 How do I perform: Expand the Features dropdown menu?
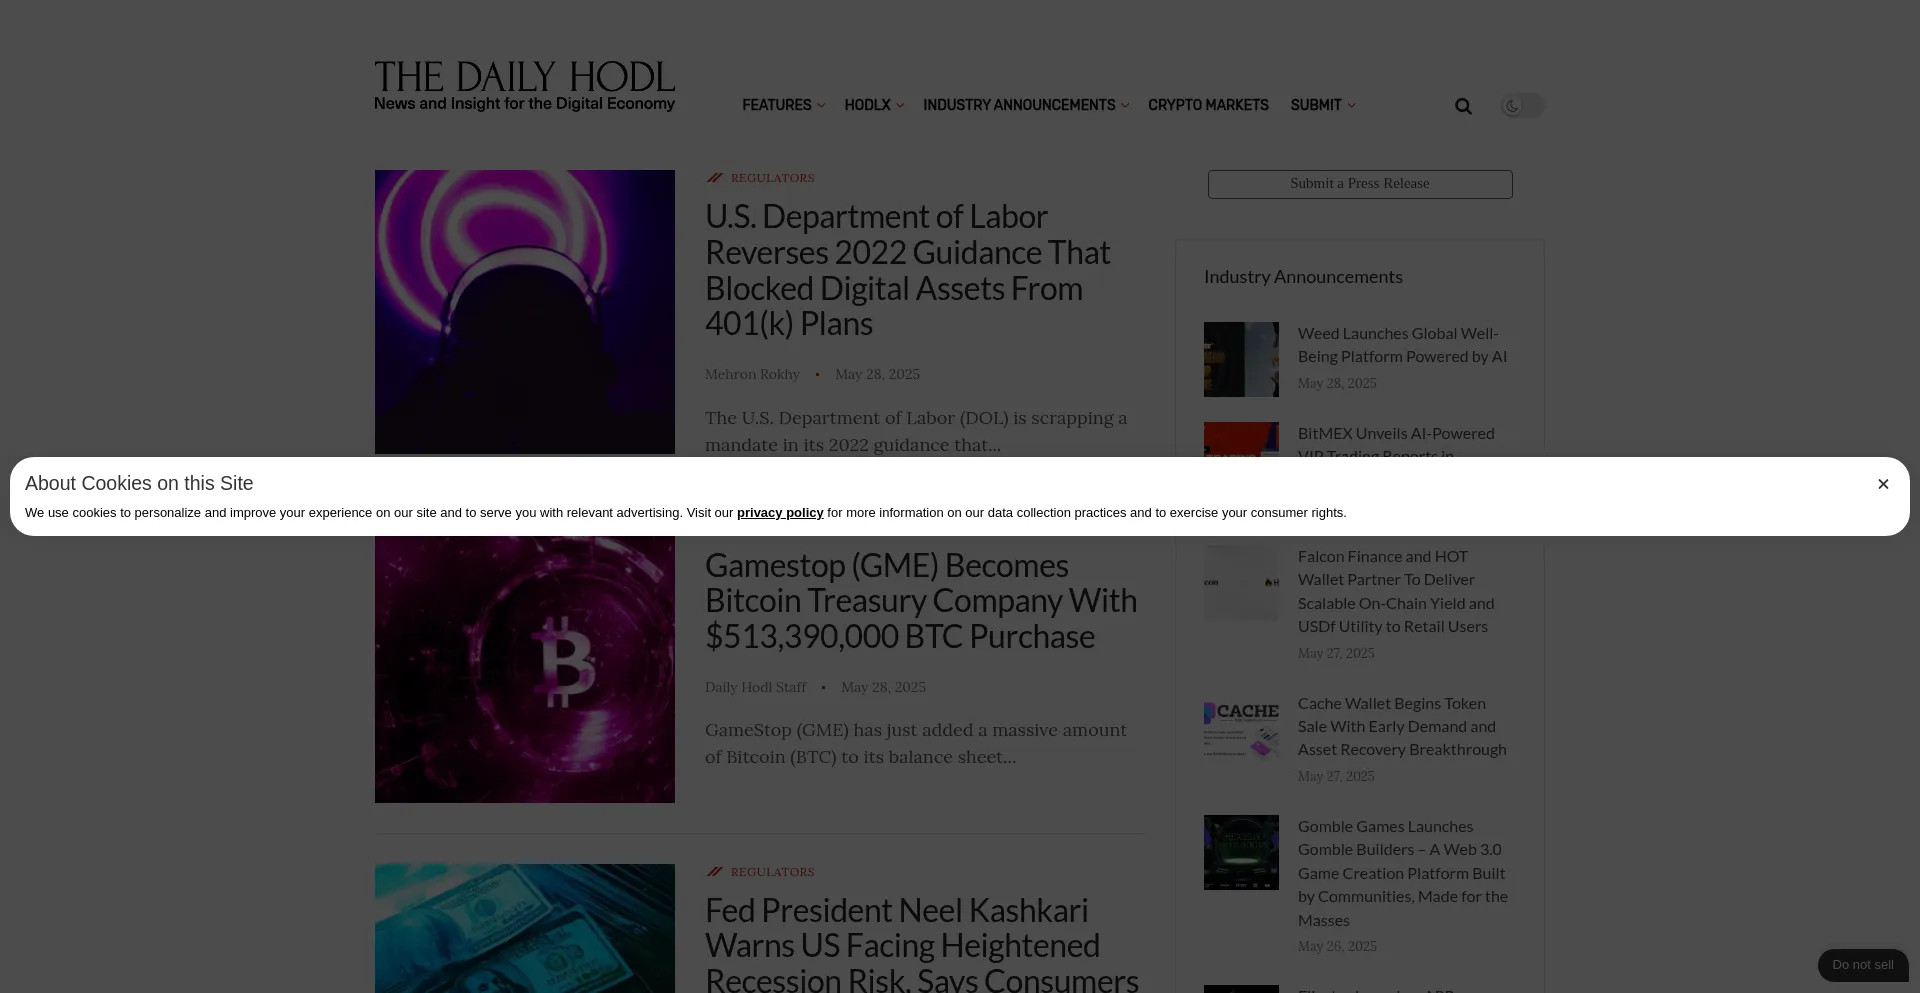pos(783,105)
